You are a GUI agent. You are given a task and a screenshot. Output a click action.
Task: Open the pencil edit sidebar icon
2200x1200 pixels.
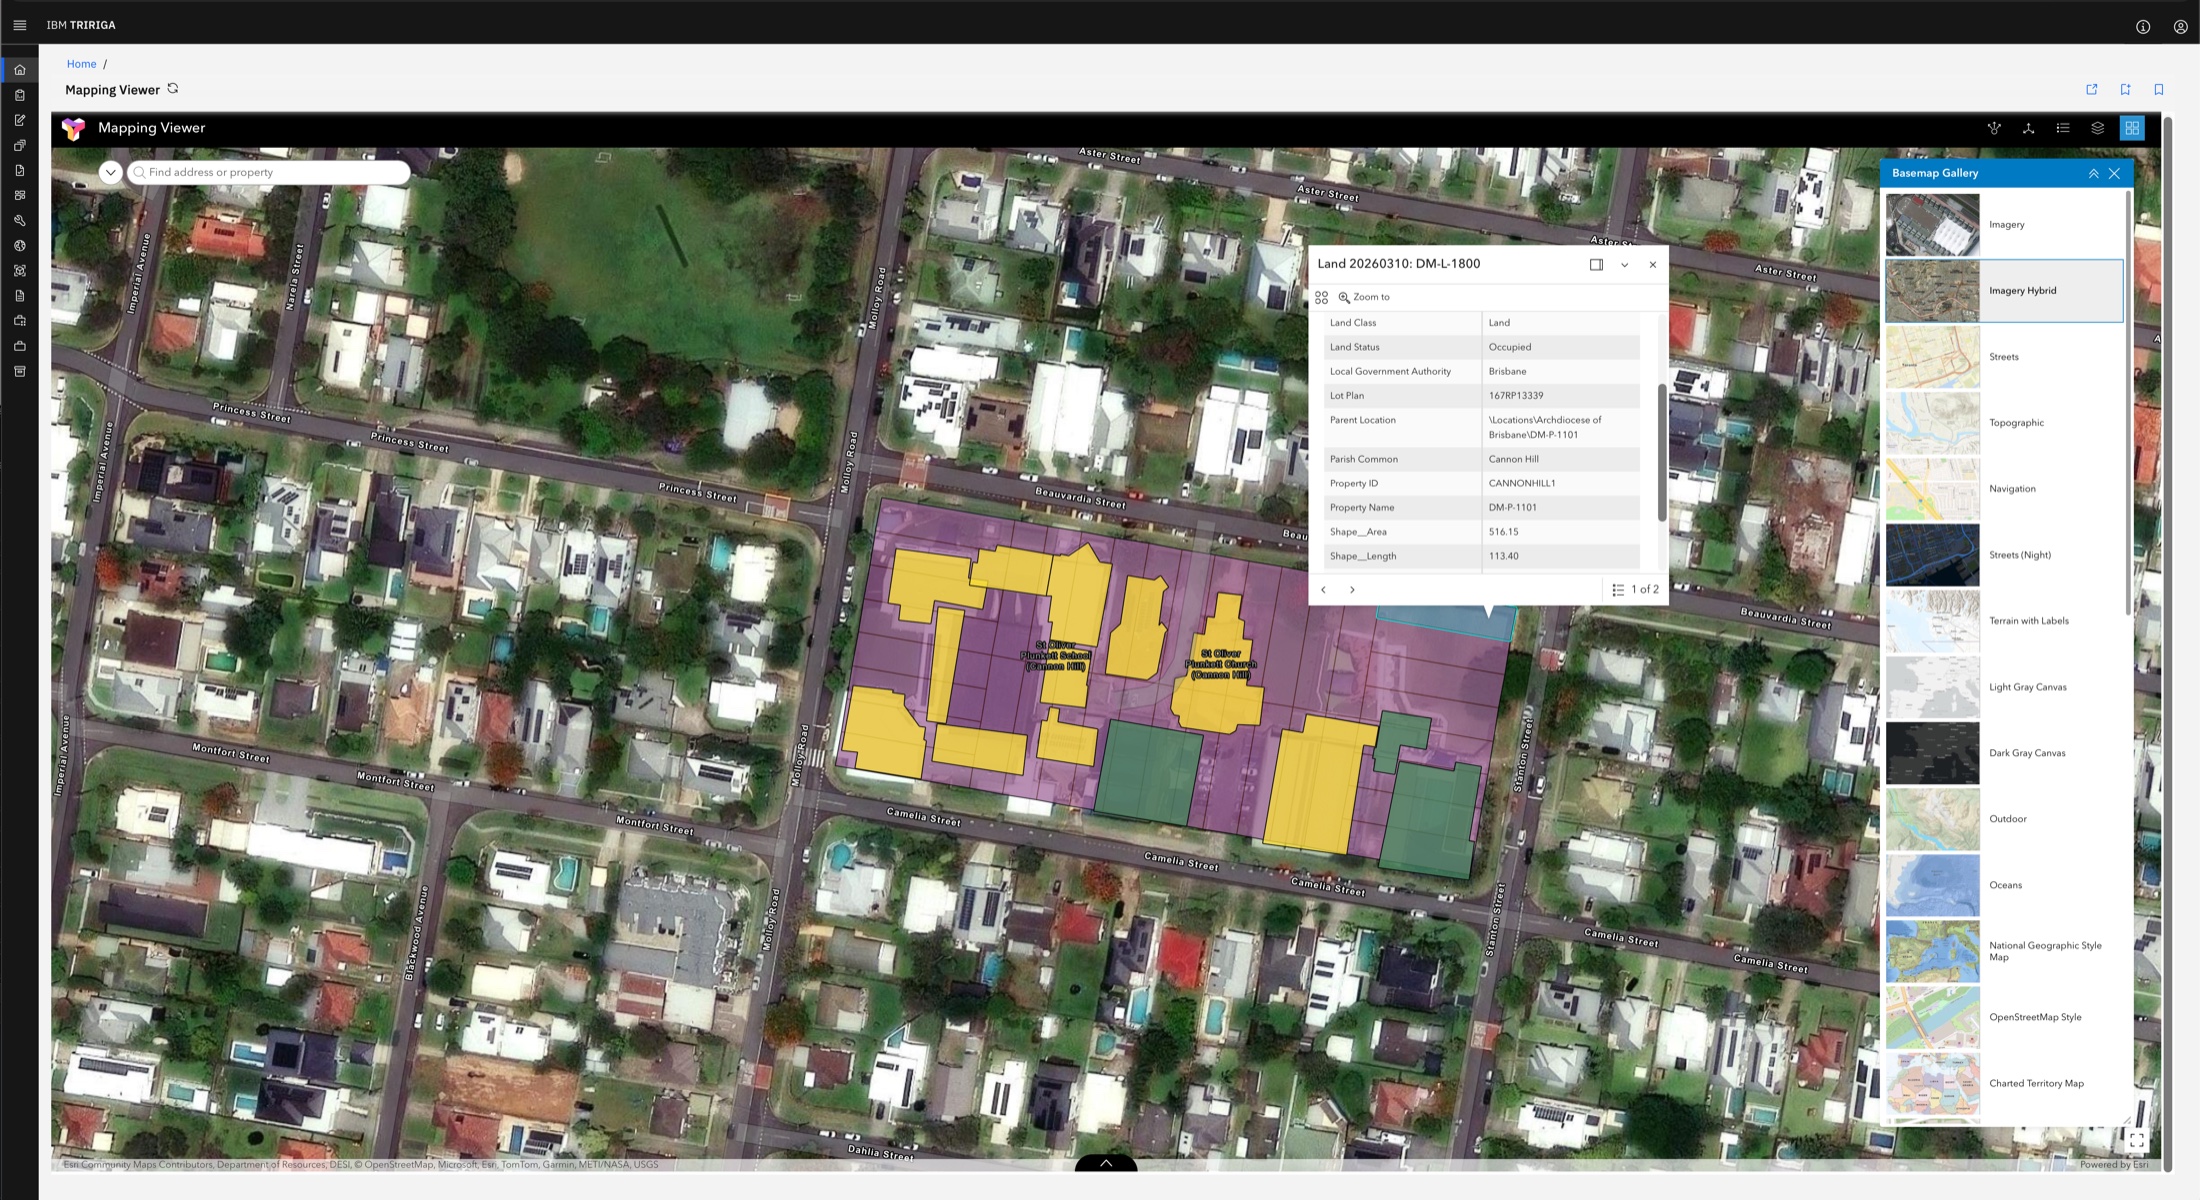point(19,120)
